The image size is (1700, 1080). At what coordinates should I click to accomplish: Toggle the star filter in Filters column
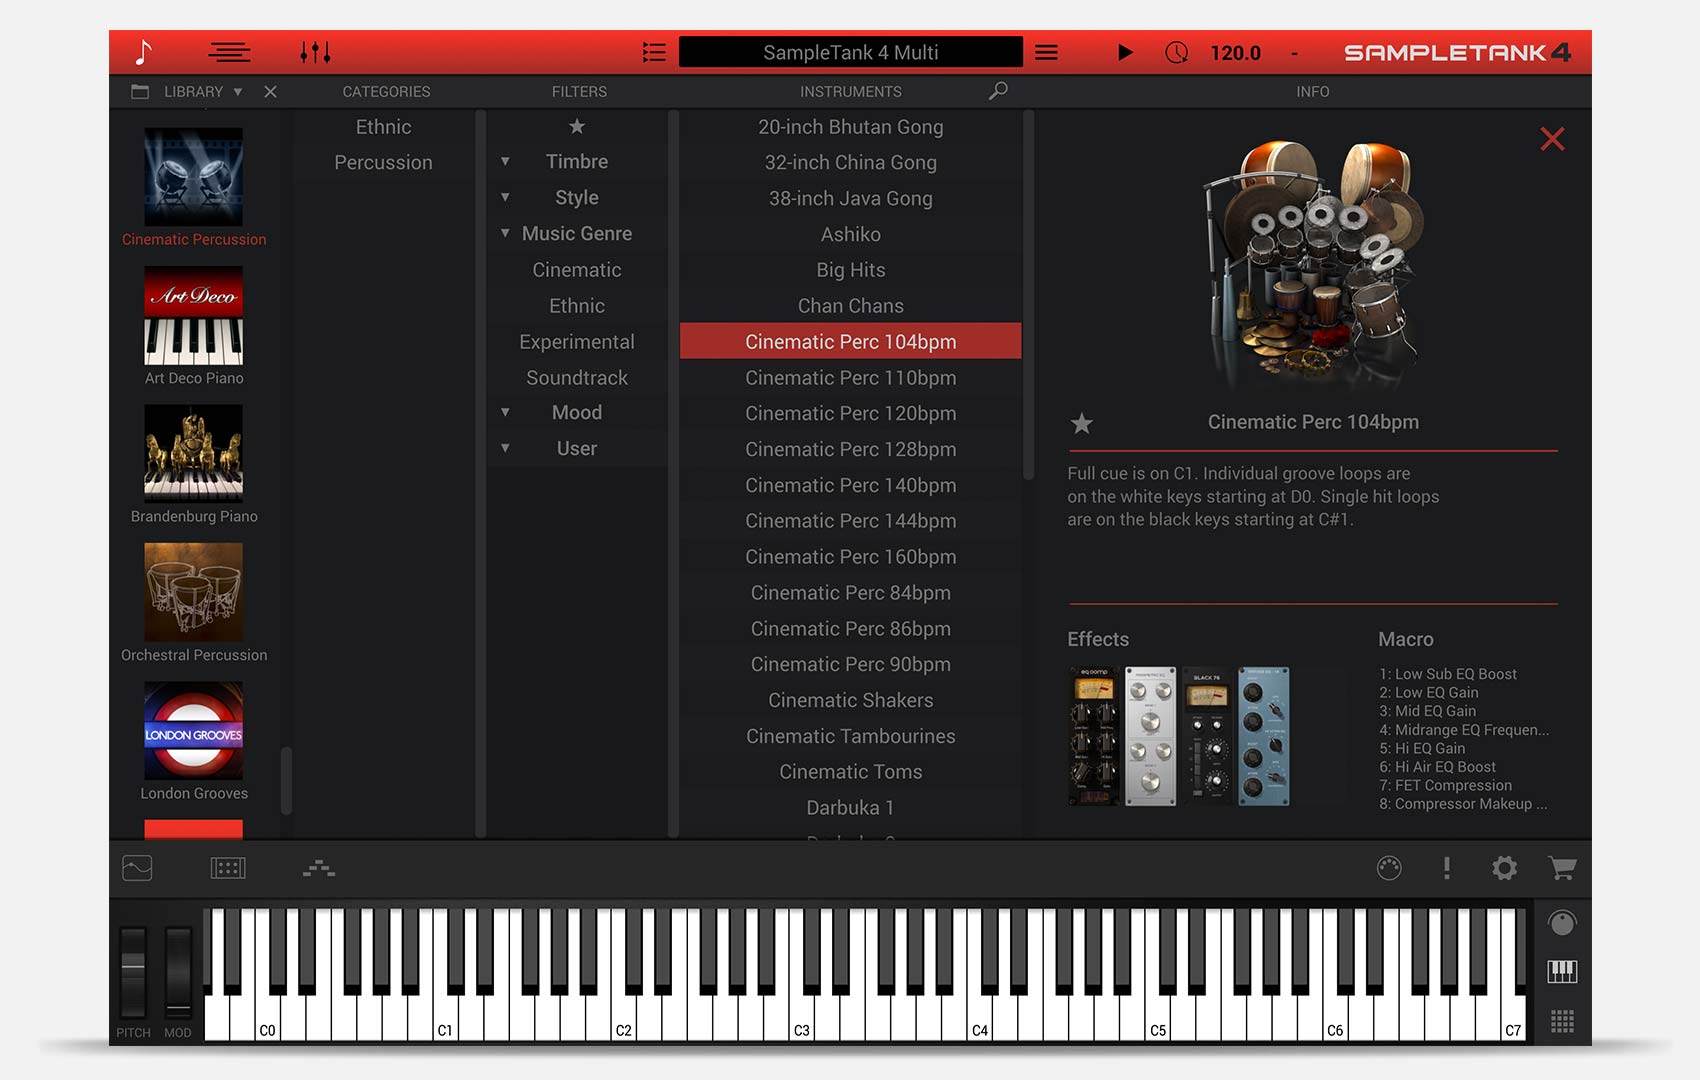pos(577,127)
